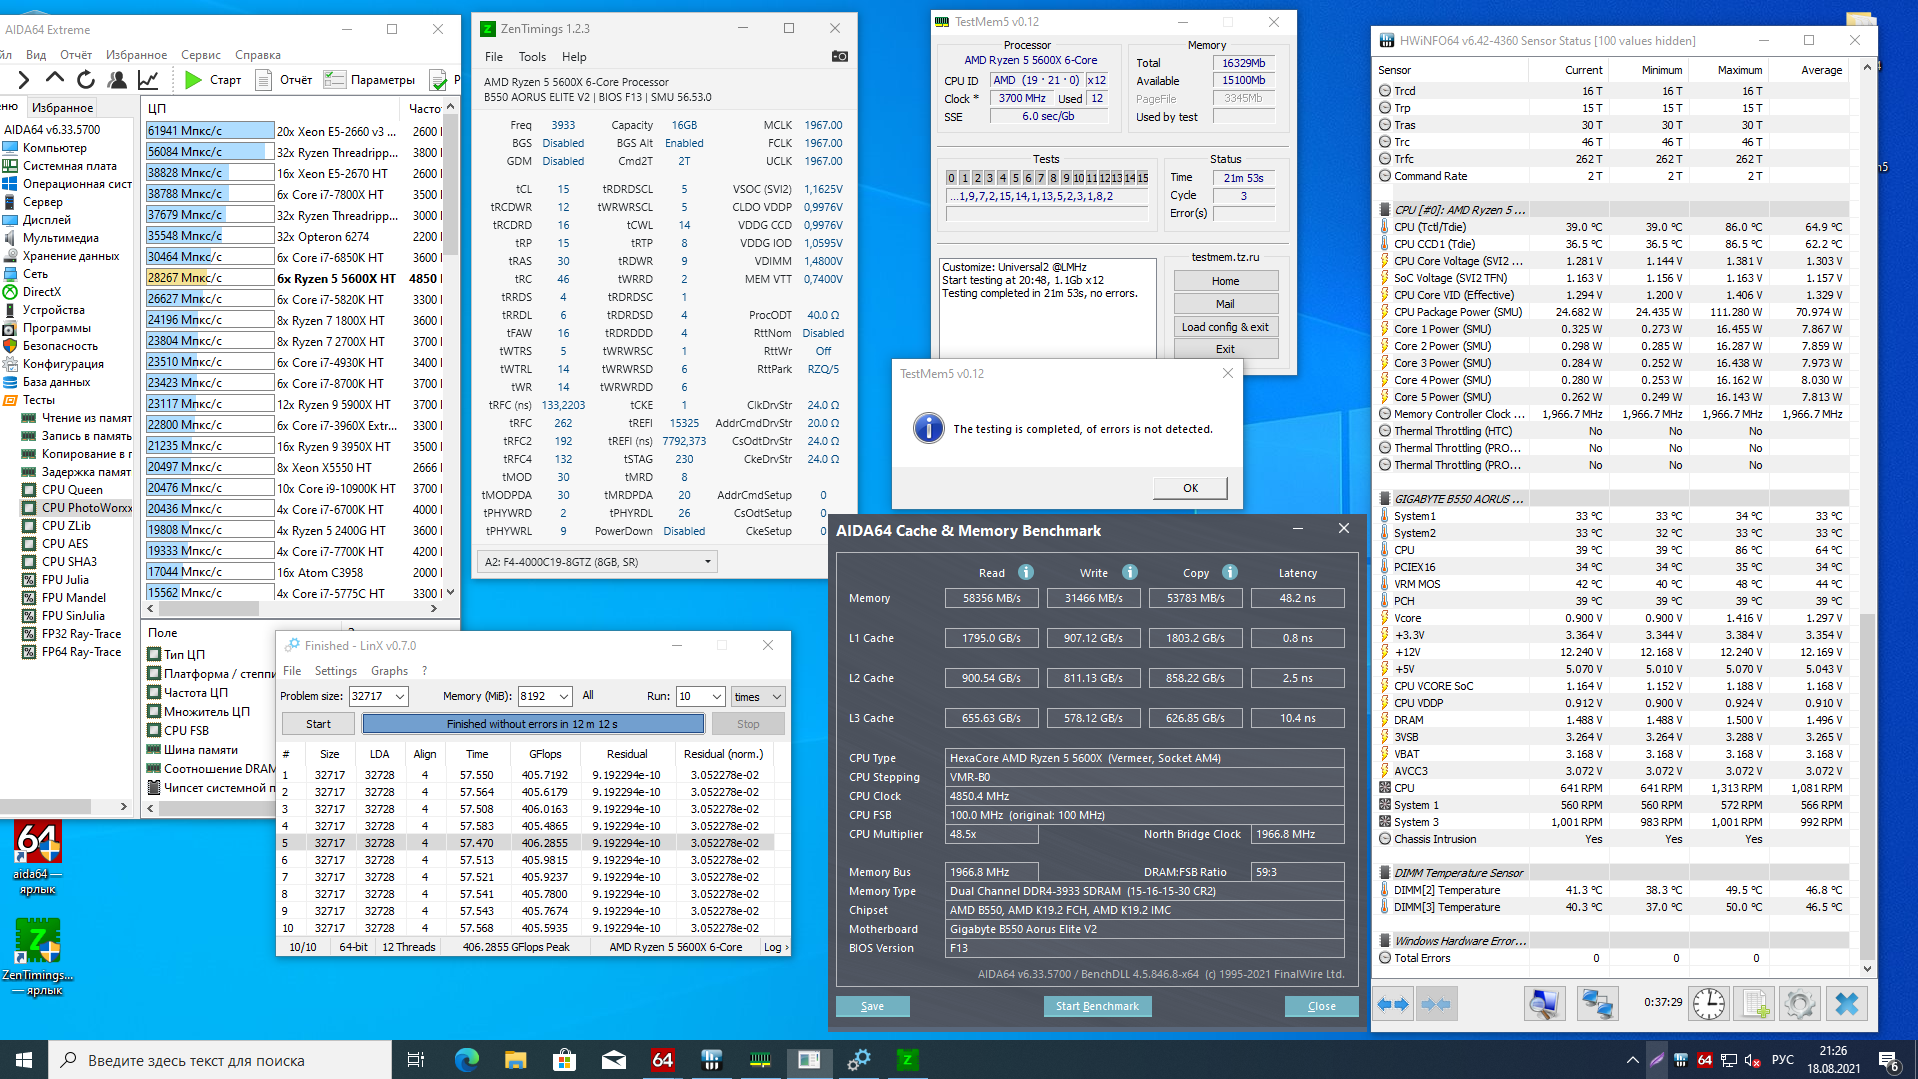This screenshot has height=1079, width=1918.
Task: Select FPU Julia in AIDA64 tree
Action: 65,580
